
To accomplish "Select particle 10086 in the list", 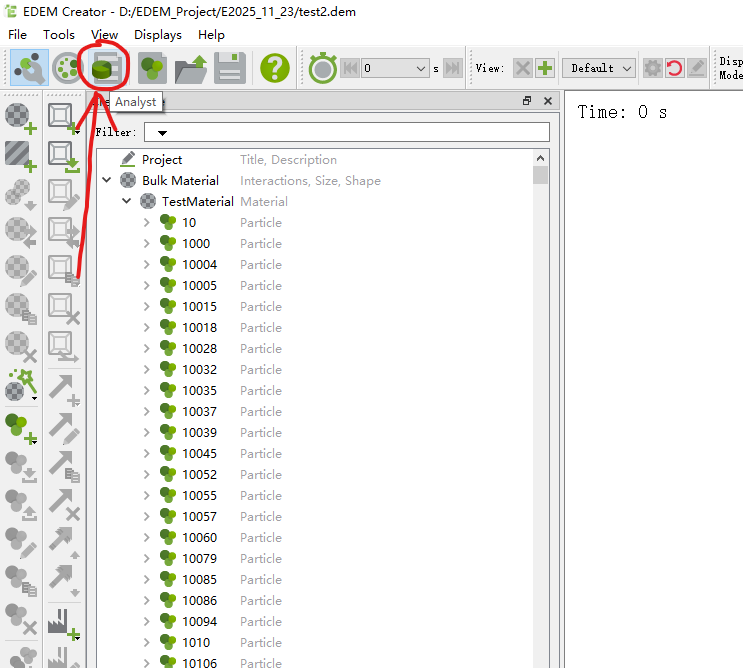I will [199, 601].
